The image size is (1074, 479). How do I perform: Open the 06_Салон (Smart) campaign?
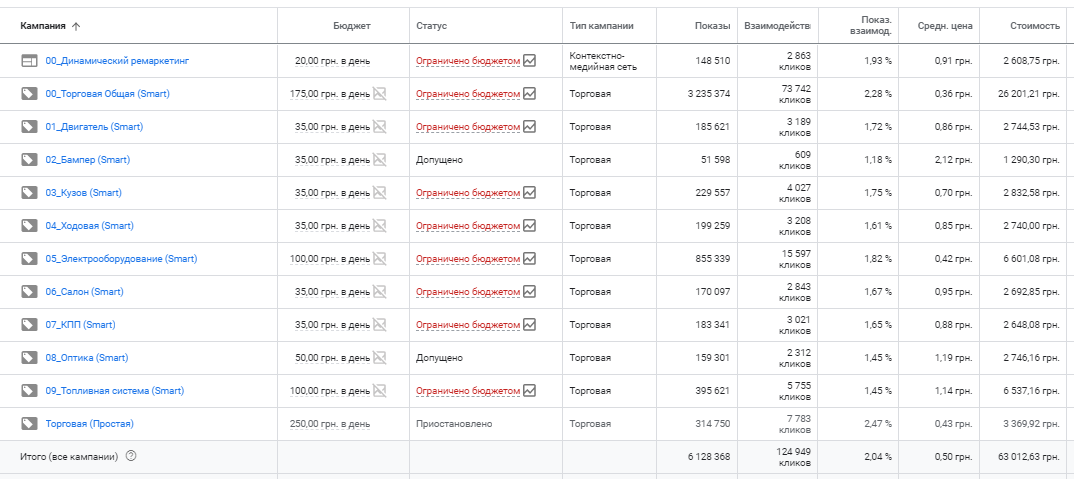click(x=85, y=292)
